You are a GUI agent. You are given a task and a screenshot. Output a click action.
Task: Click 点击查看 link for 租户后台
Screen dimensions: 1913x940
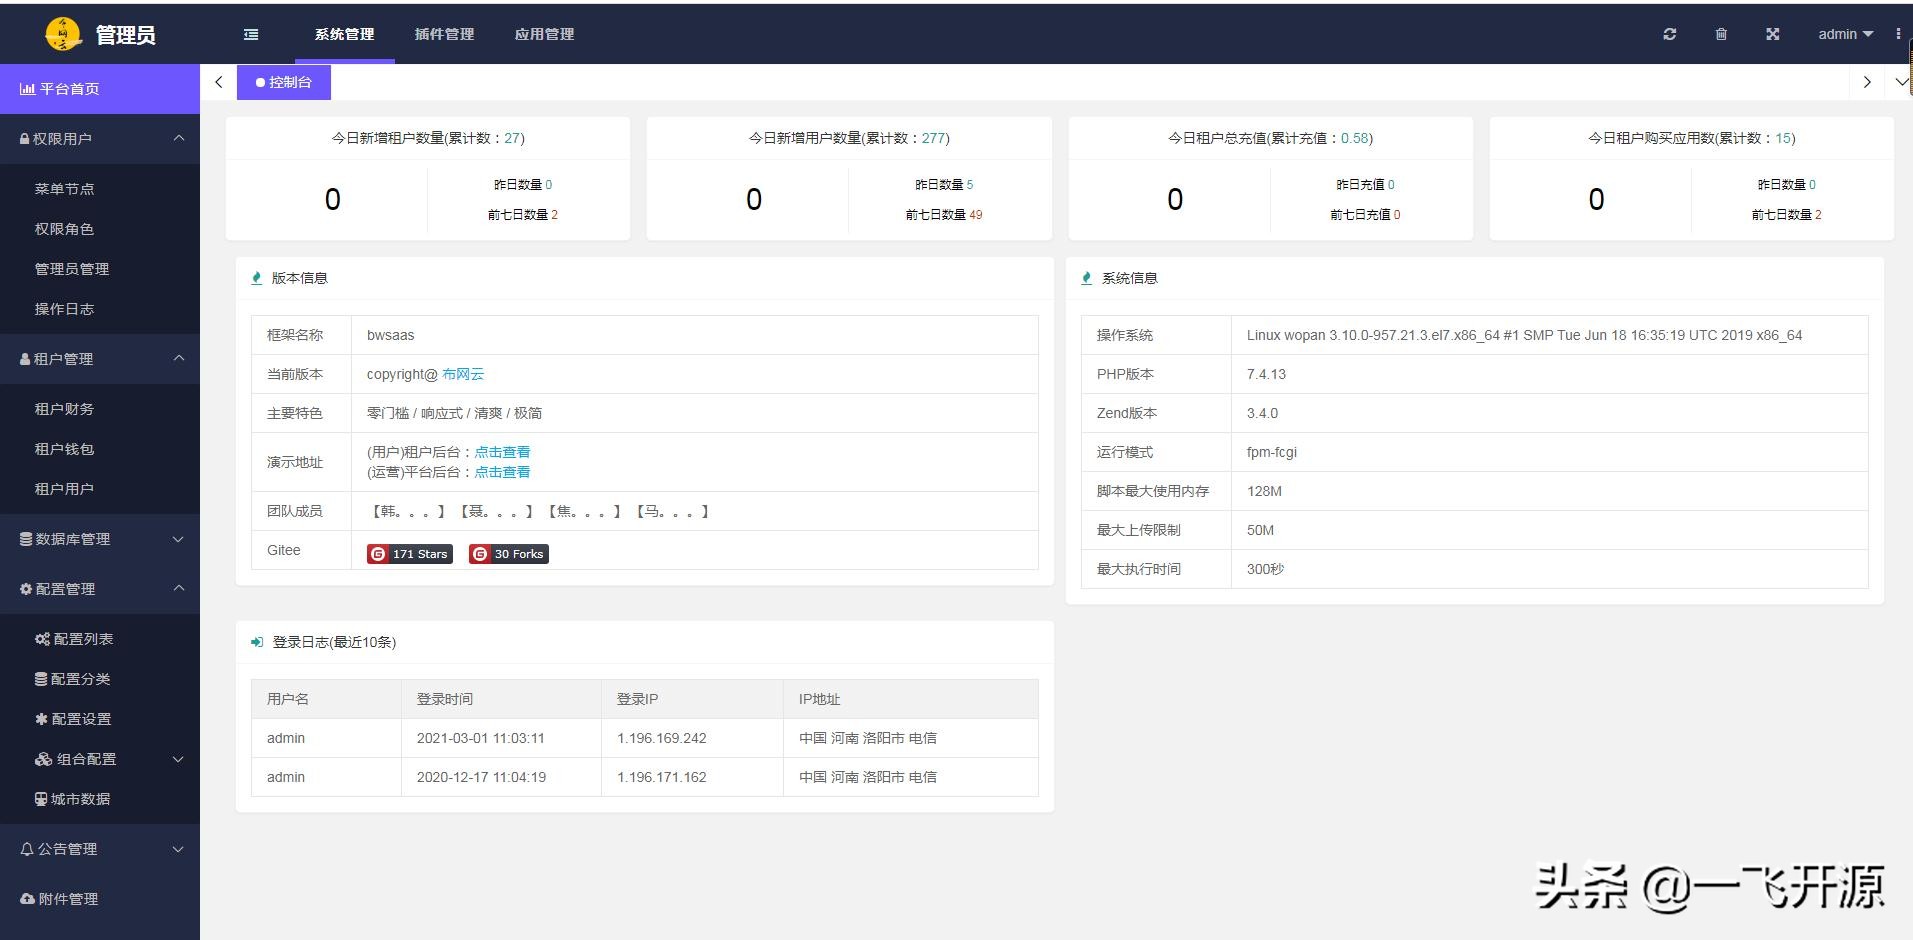(x=502, y=452)
